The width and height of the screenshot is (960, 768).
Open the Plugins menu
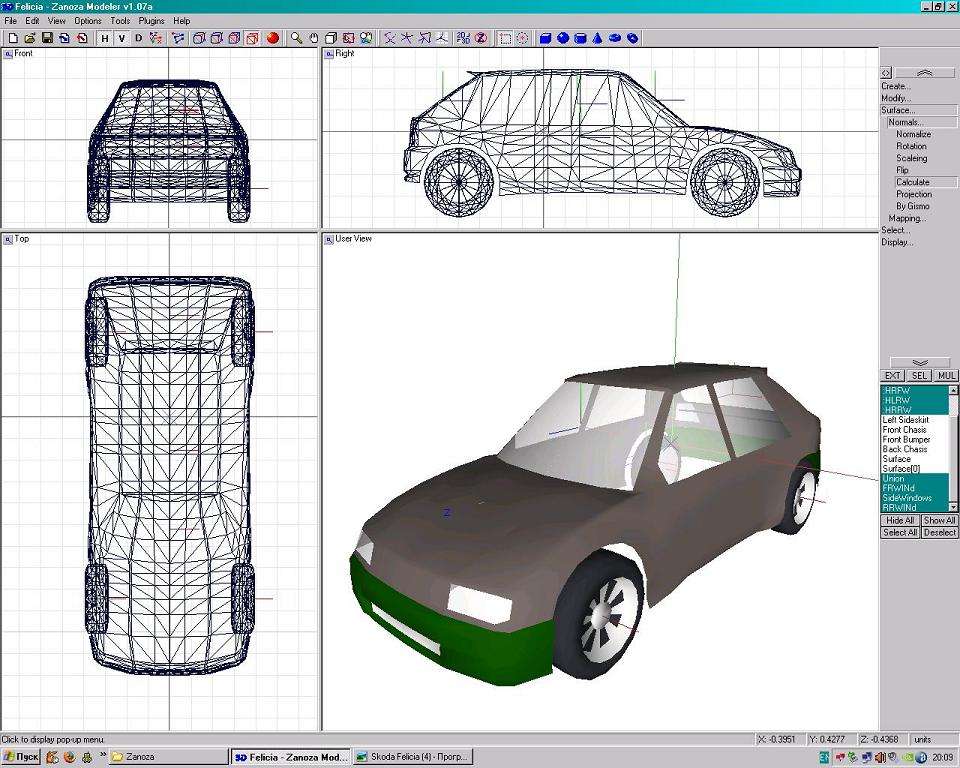(x=151, y=20)
